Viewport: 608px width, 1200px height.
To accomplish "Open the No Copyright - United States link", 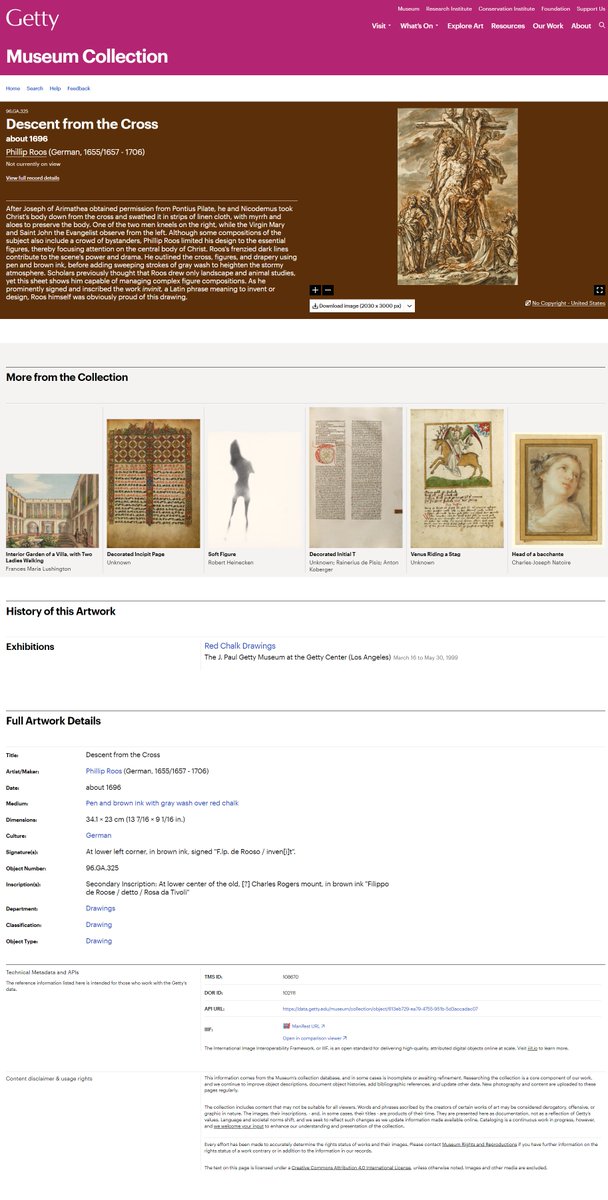I will 568,303.
